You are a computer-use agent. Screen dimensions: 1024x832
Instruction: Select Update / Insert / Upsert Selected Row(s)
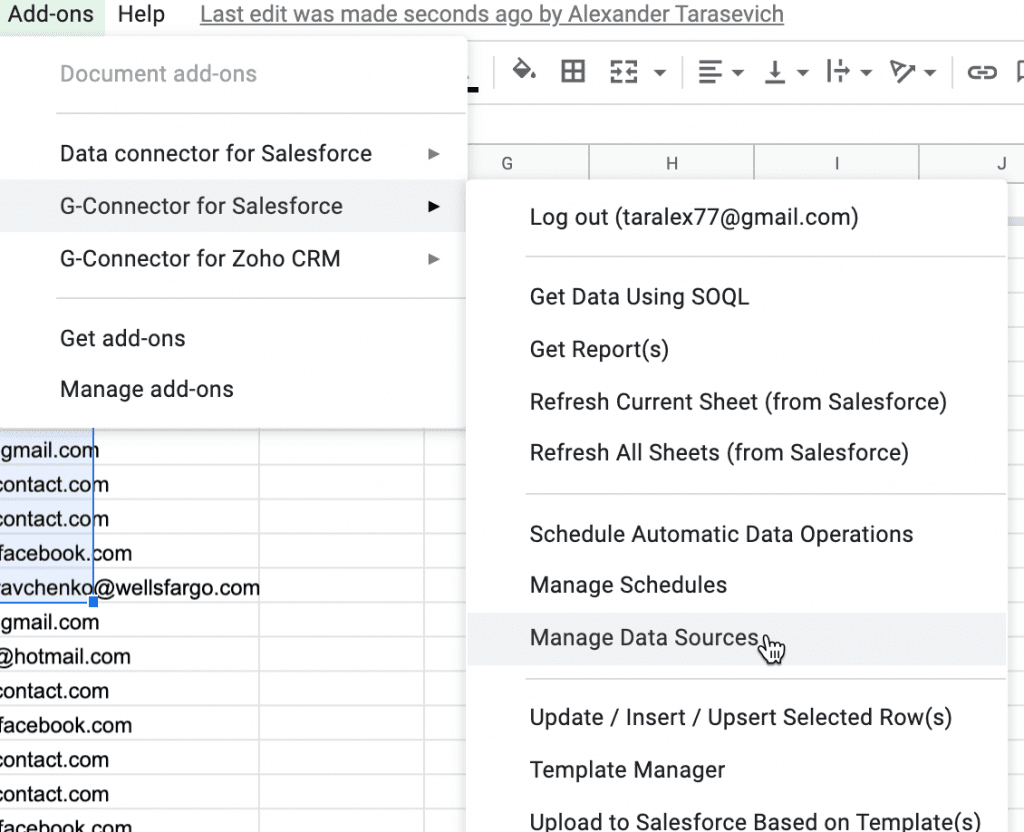coord(737,718)
